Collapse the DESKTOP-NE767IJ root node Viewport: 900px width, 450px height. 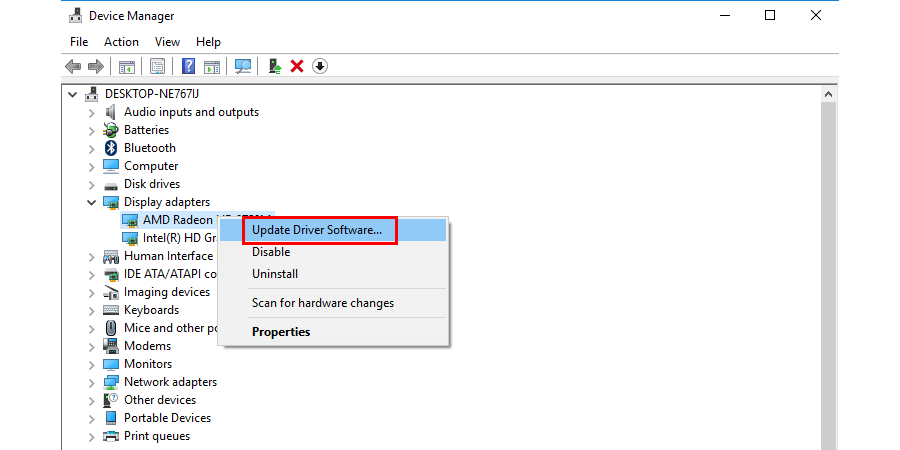pos(72,94)
